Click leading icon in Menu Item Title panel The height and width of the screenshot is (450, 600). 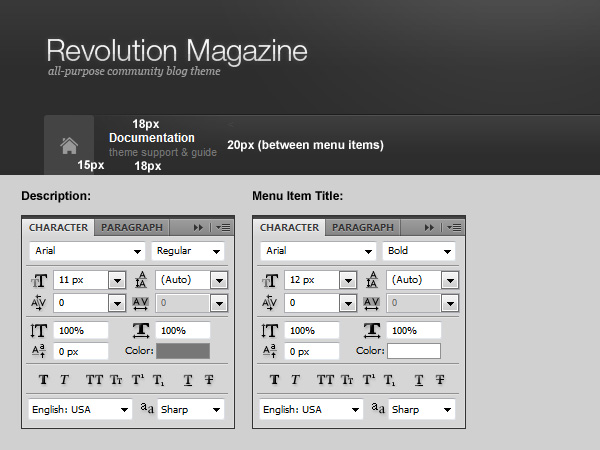[x=372, y=280]
